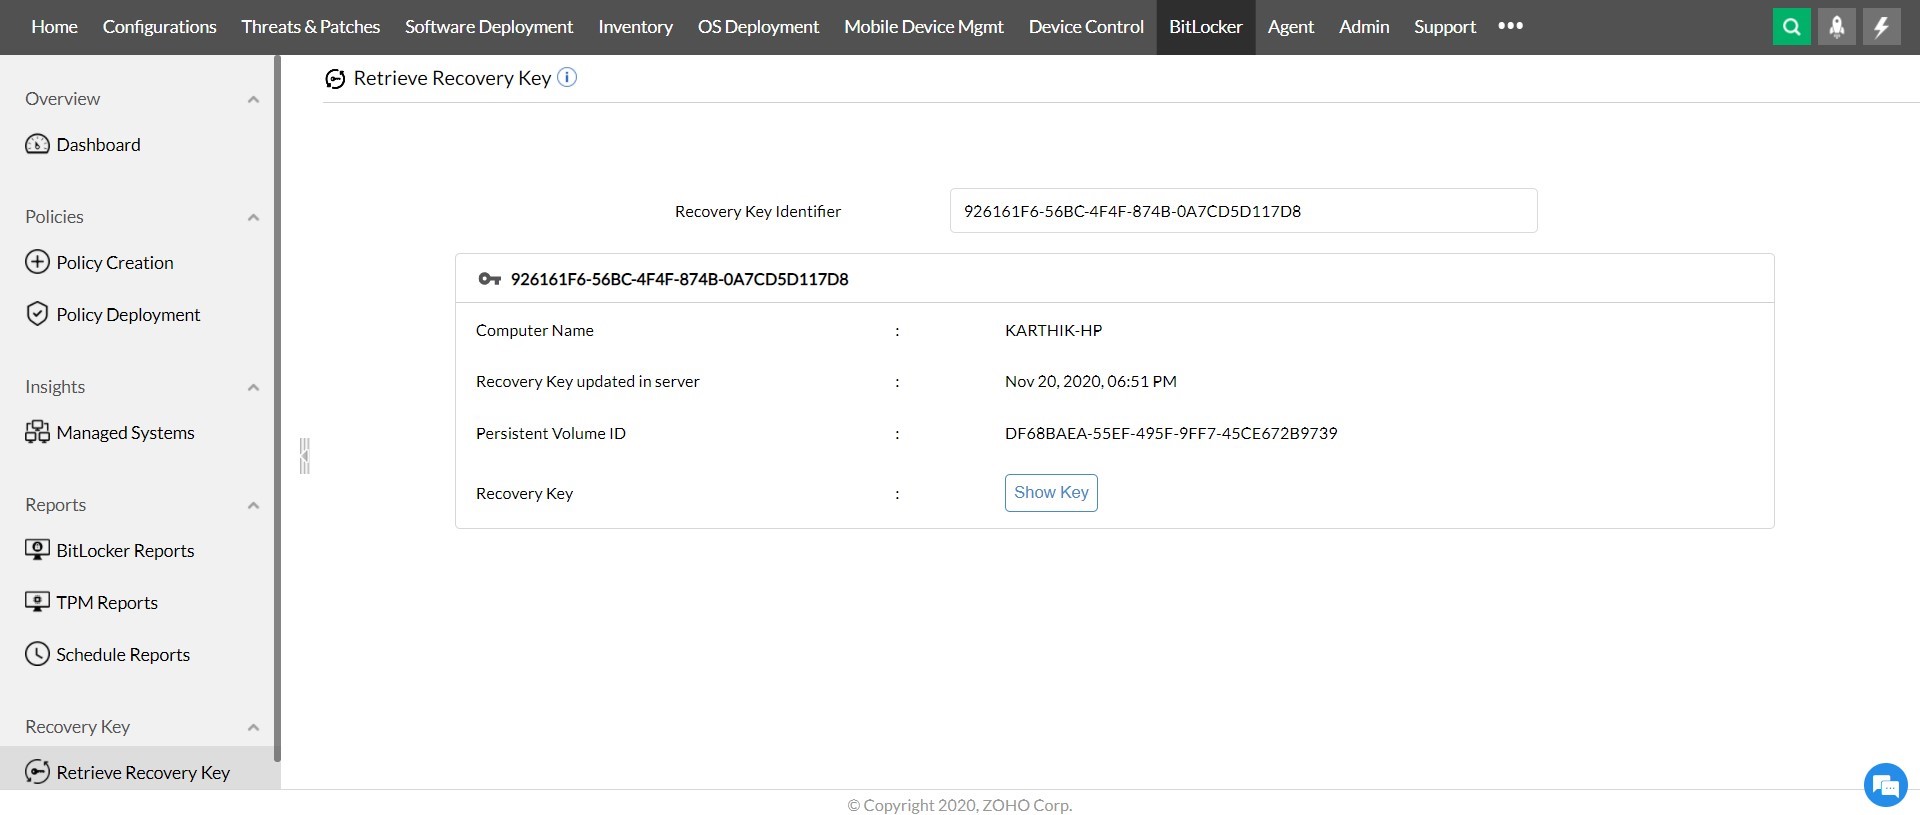Open BitLocker Reports link
This screenshot has width=1920, height=815.
125,551
